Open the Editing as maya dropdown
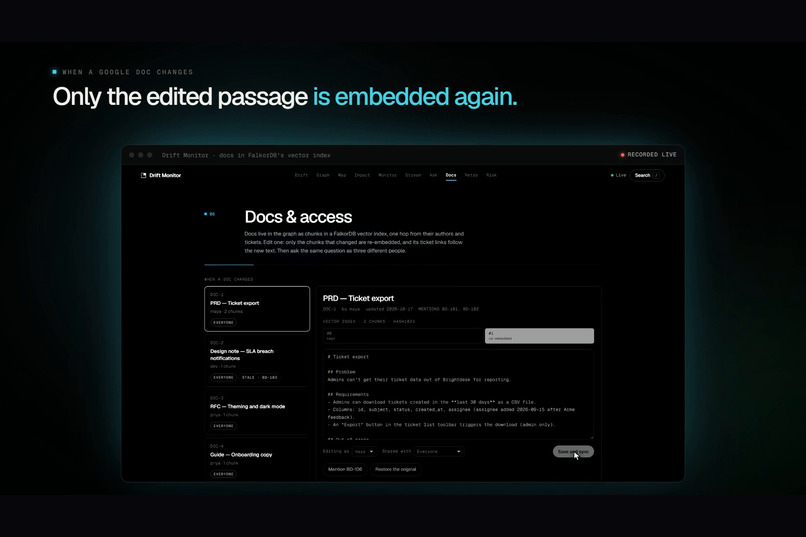806x537 pixels. (x=364, y=452)
